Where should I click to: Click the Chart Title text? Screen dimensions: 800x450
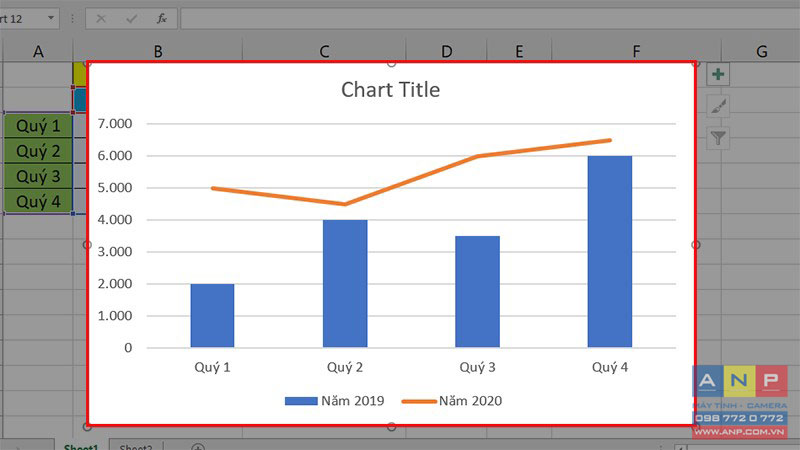[390, 90]
